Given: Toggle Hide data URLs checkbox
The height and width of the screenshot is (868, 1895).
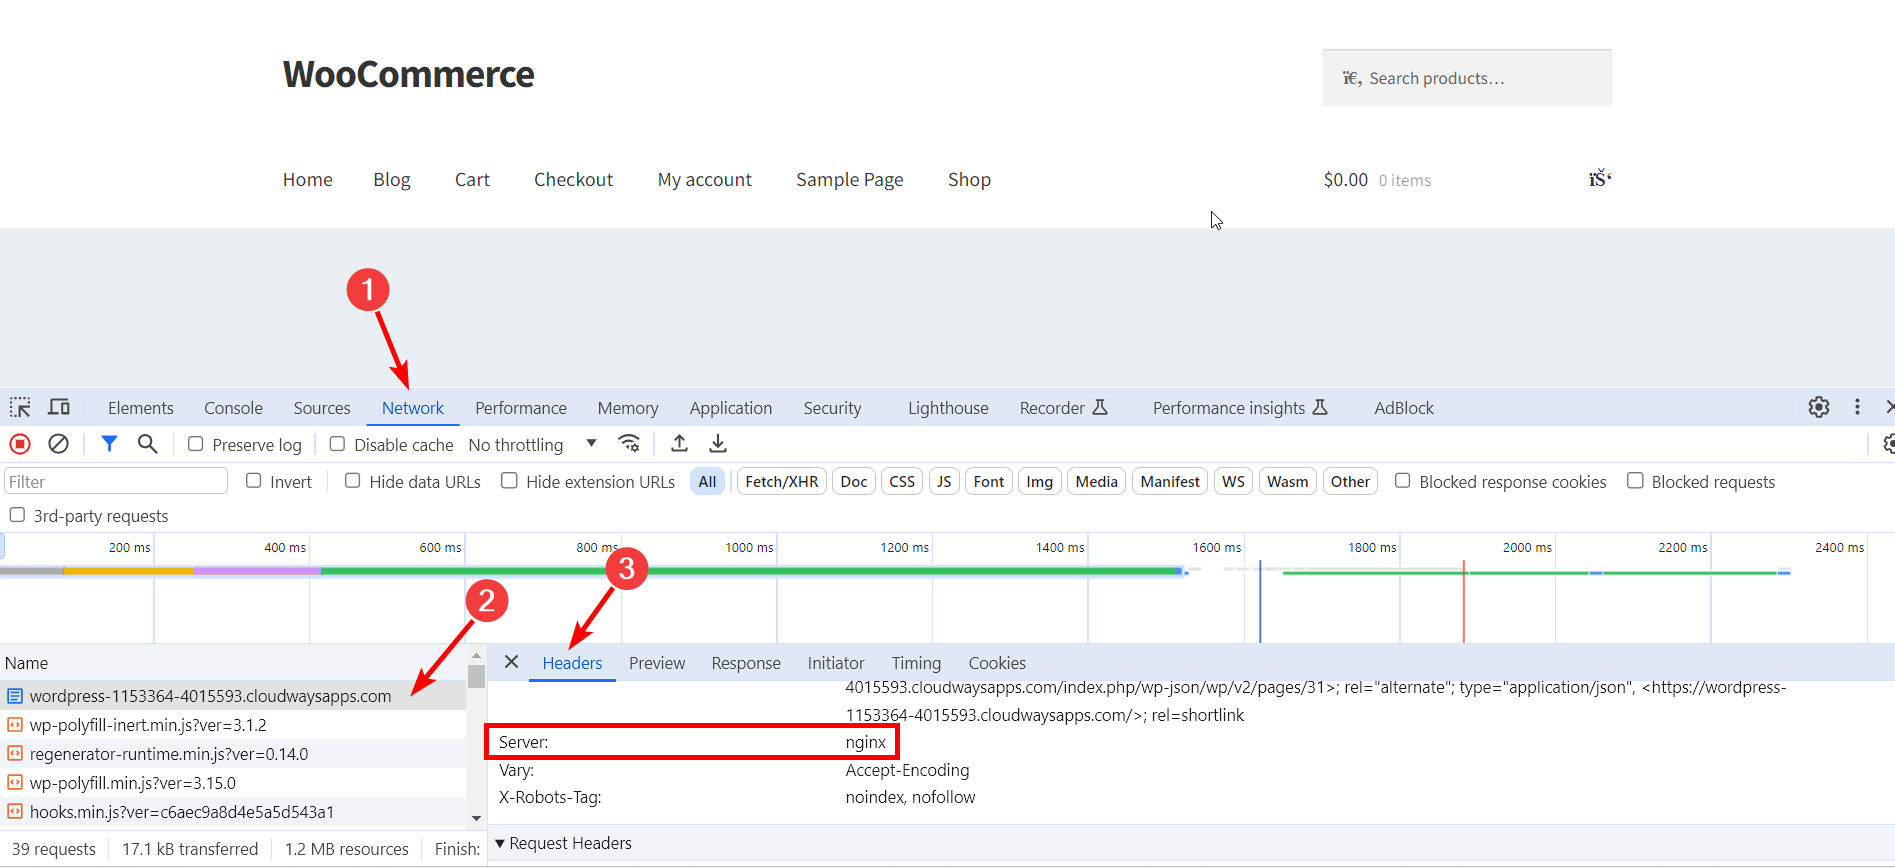Looking at the screenshot, I should click(x=353, y=481).
